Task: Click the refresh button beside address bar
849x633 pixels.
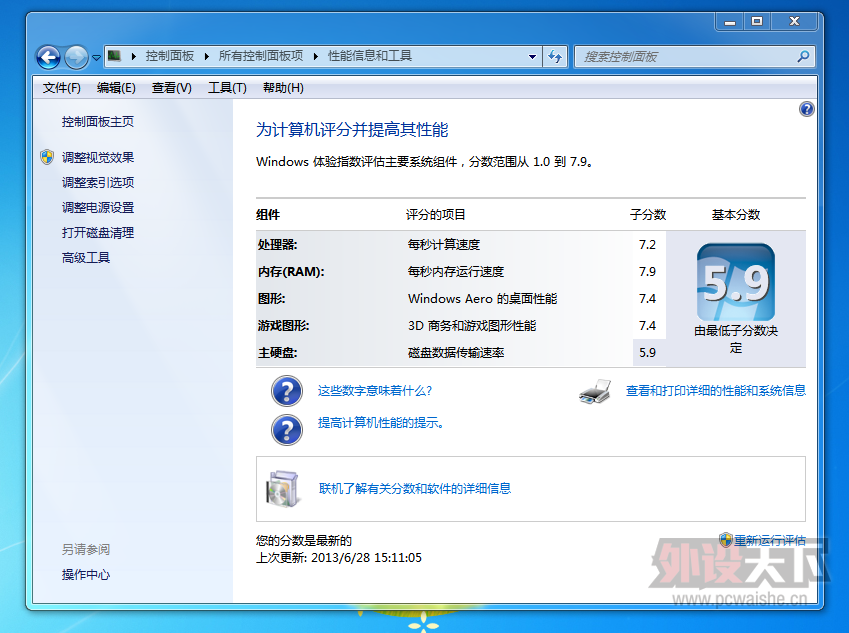Action: 555,56
